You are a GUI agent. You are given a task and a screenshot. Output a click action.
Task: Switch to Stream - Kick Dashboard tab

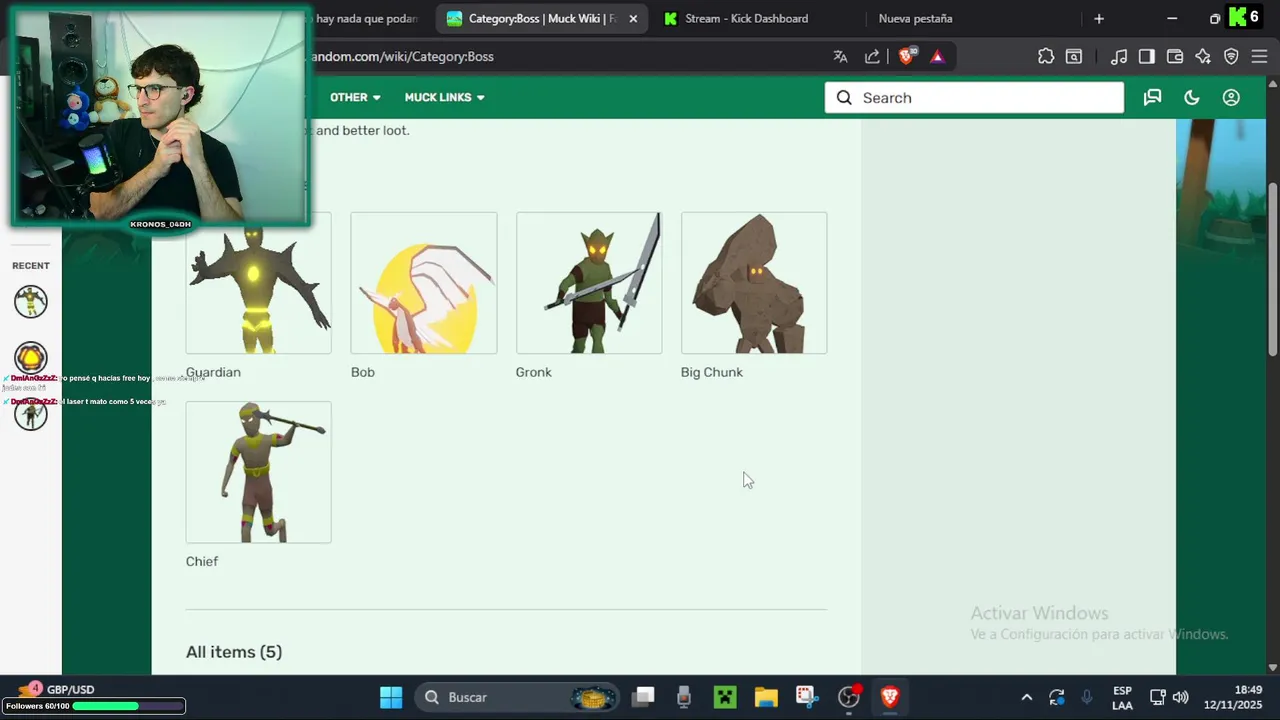pyautogui.click(x=746, y=18)
